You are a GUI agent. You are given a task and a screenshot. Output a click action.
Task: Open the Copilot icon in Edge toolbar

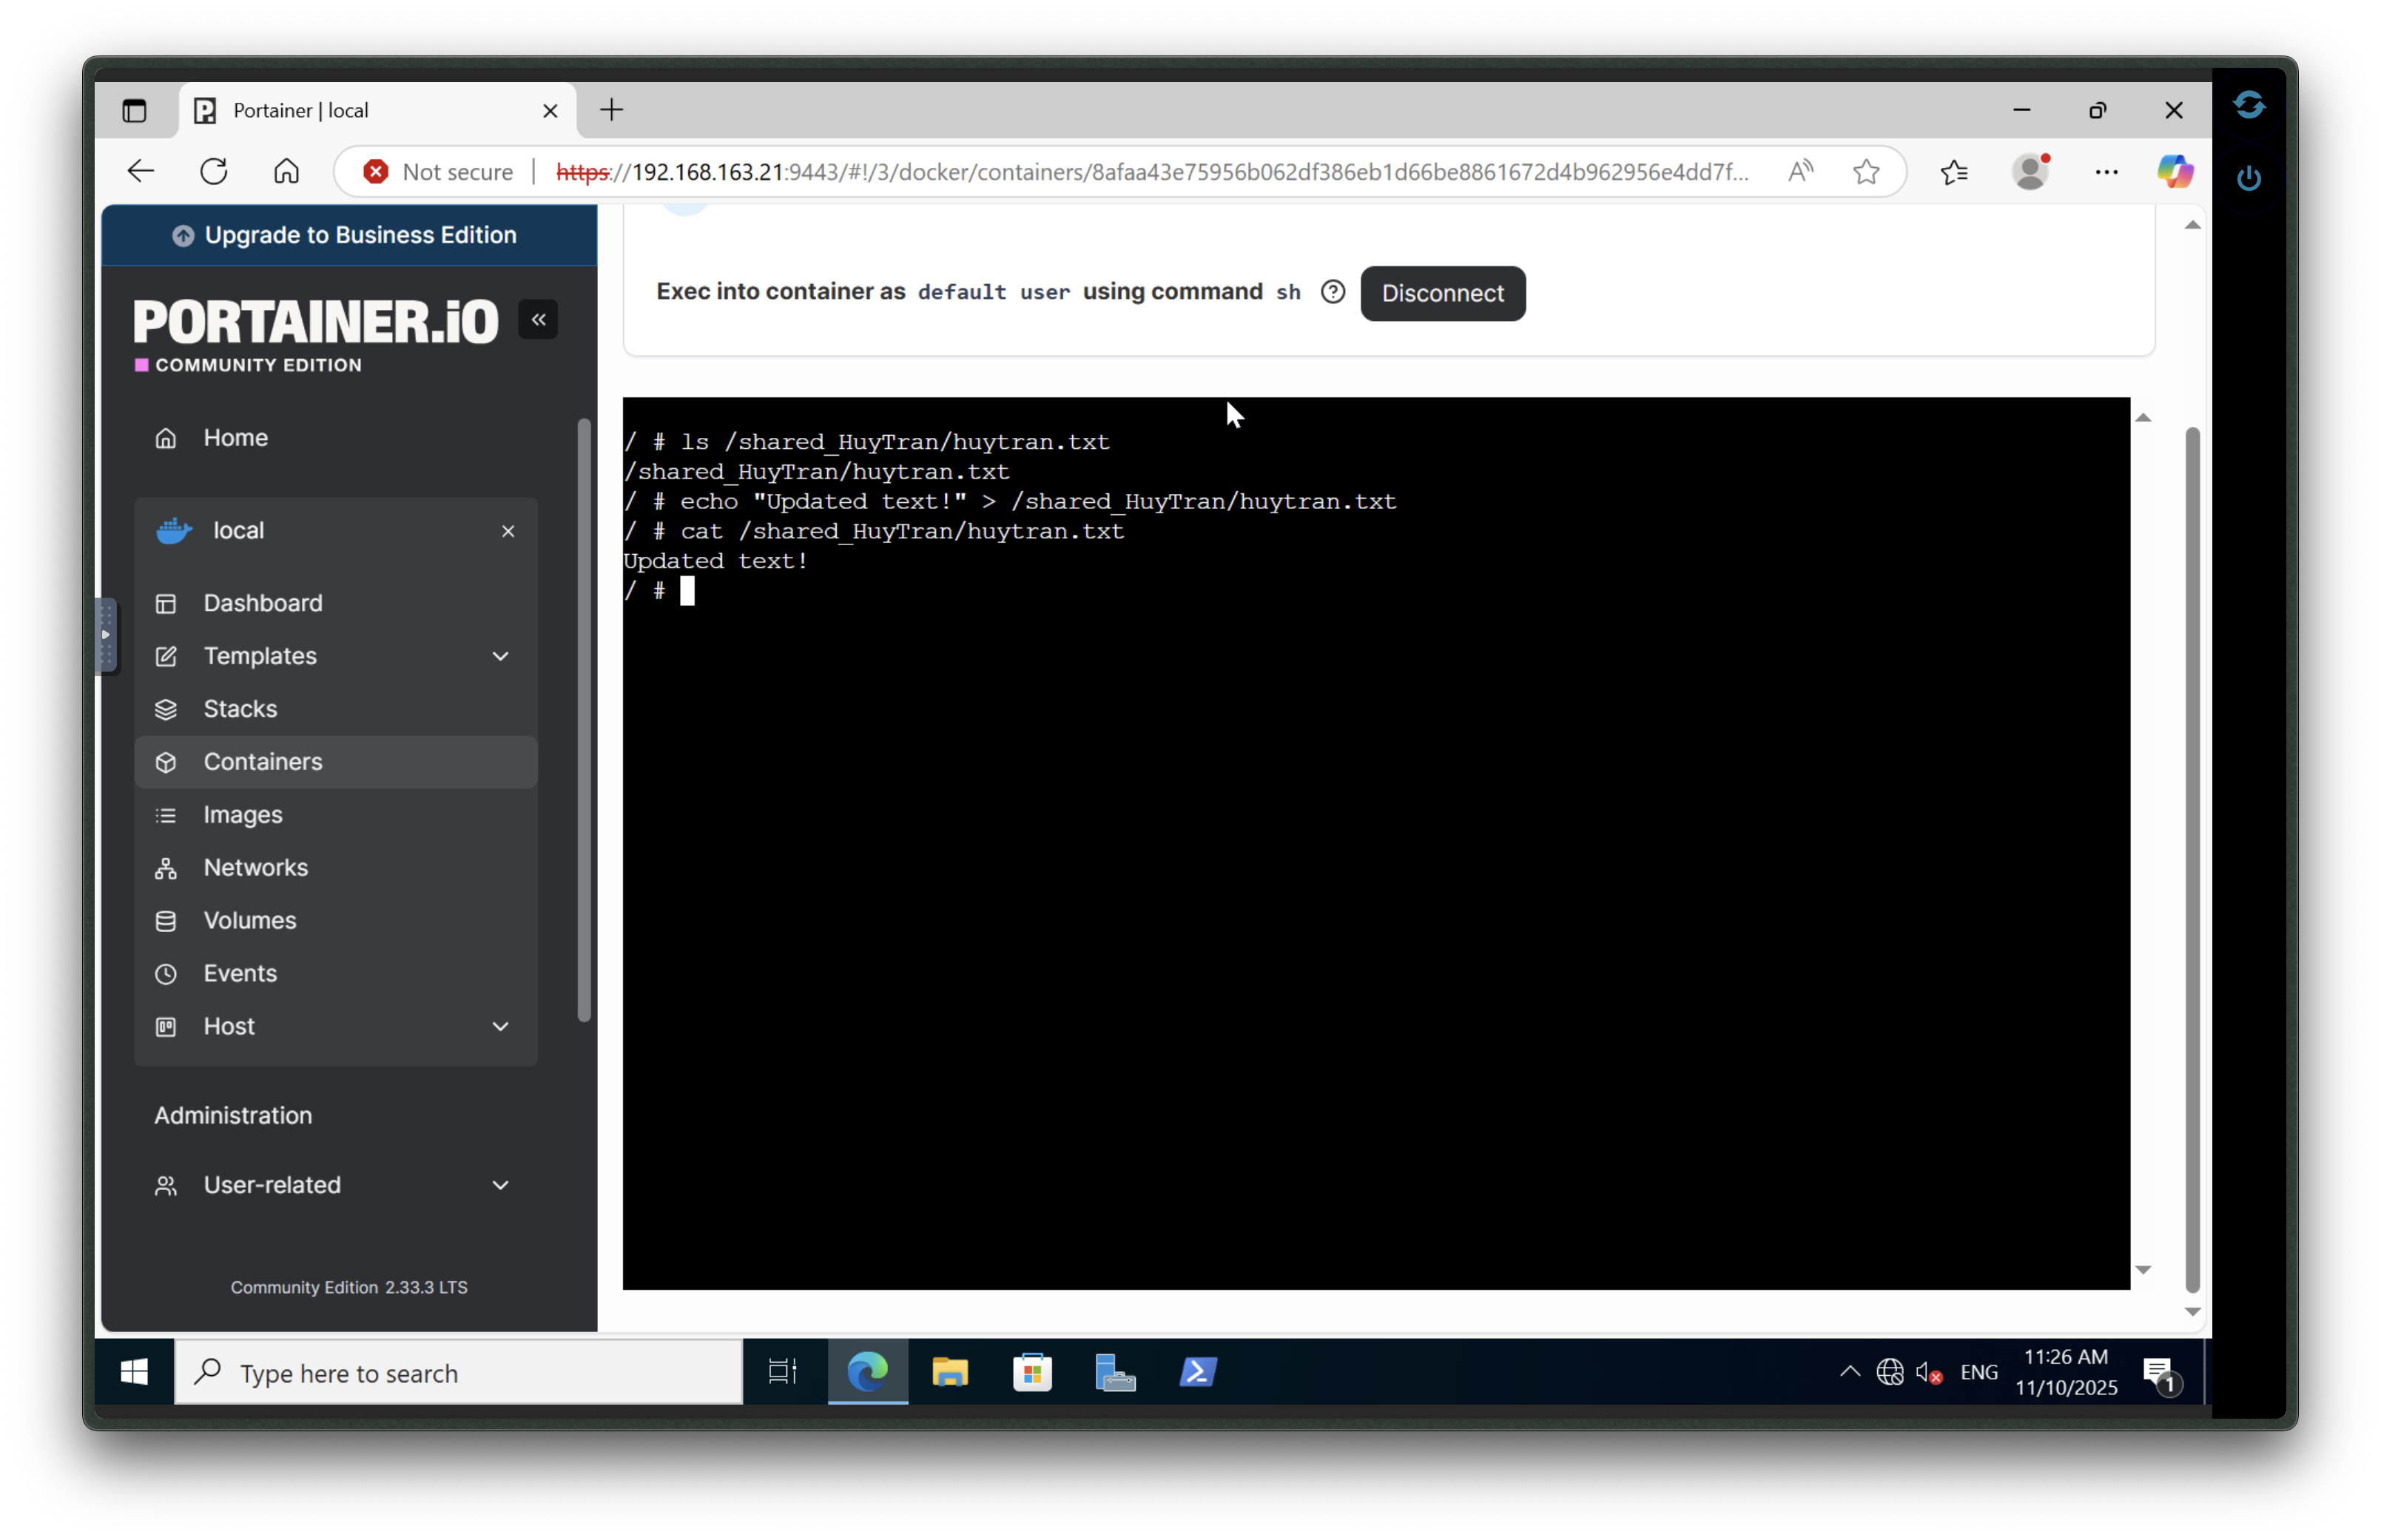click(x=2174, y=172)
